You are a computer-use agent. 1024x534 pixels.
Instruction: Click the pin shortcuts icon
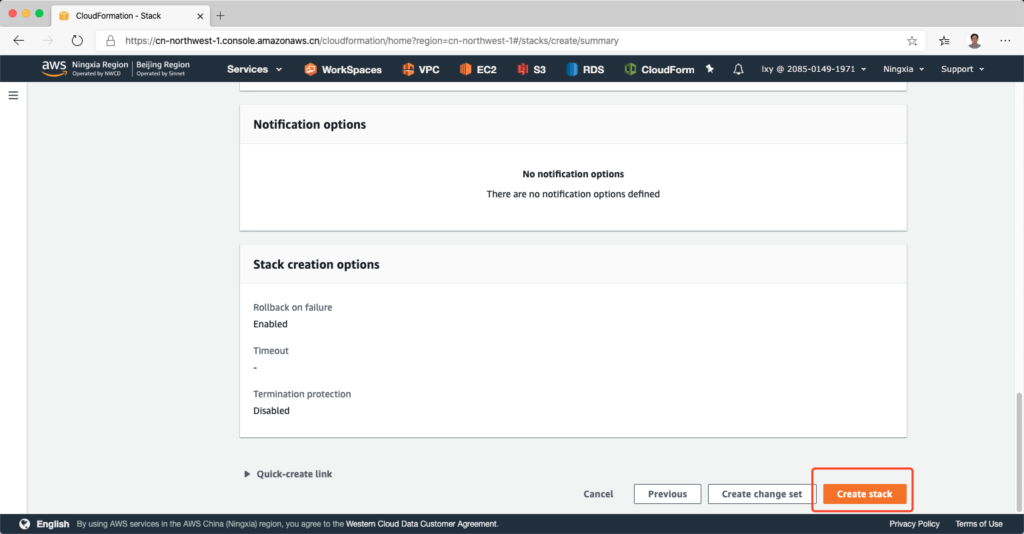(710, 69)
